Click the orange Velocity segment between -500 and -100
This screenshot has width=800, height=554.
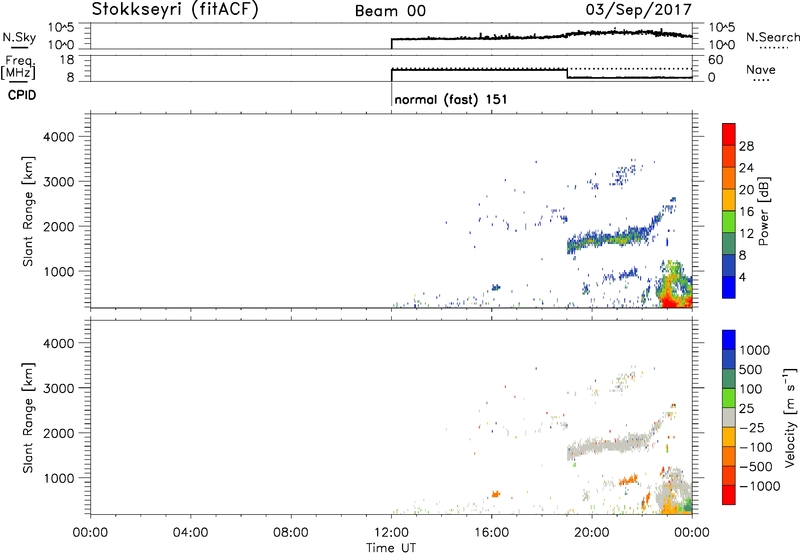point(729,456)
